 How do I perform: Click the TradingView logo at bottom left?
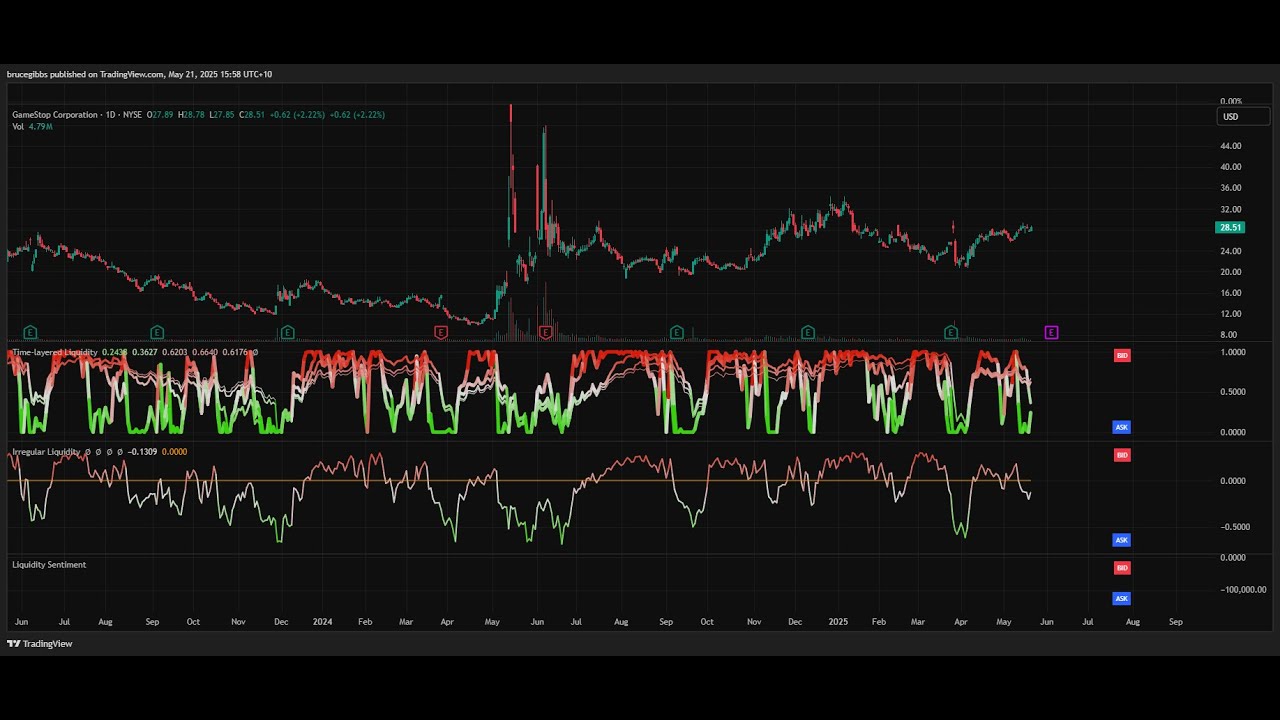tap(40, 644)
